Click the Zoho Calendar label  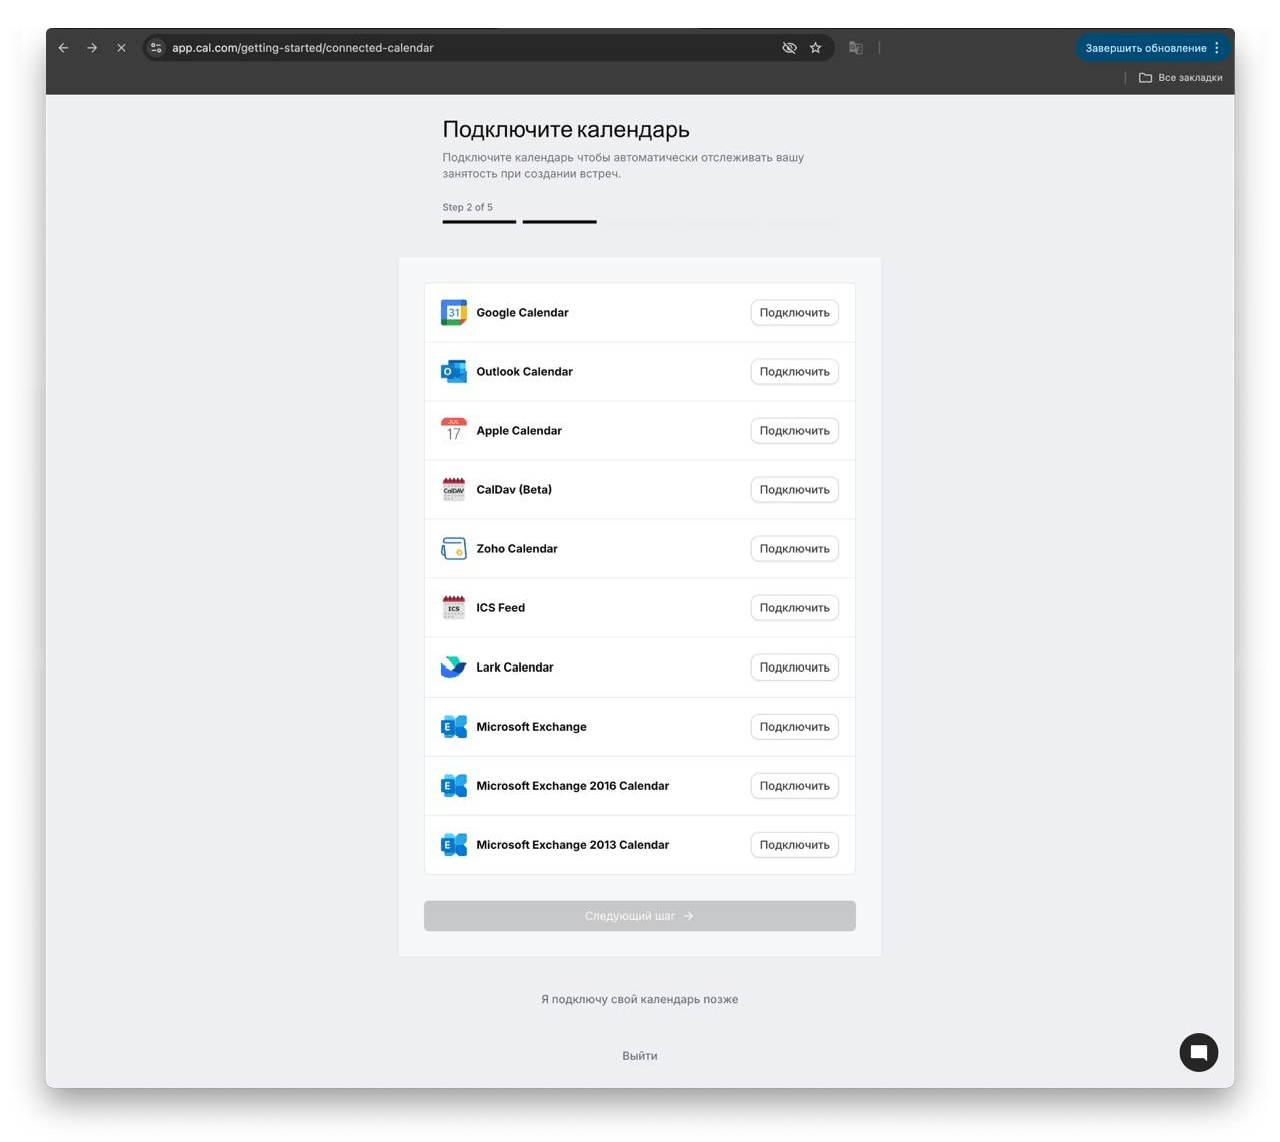tap(517, 549)
